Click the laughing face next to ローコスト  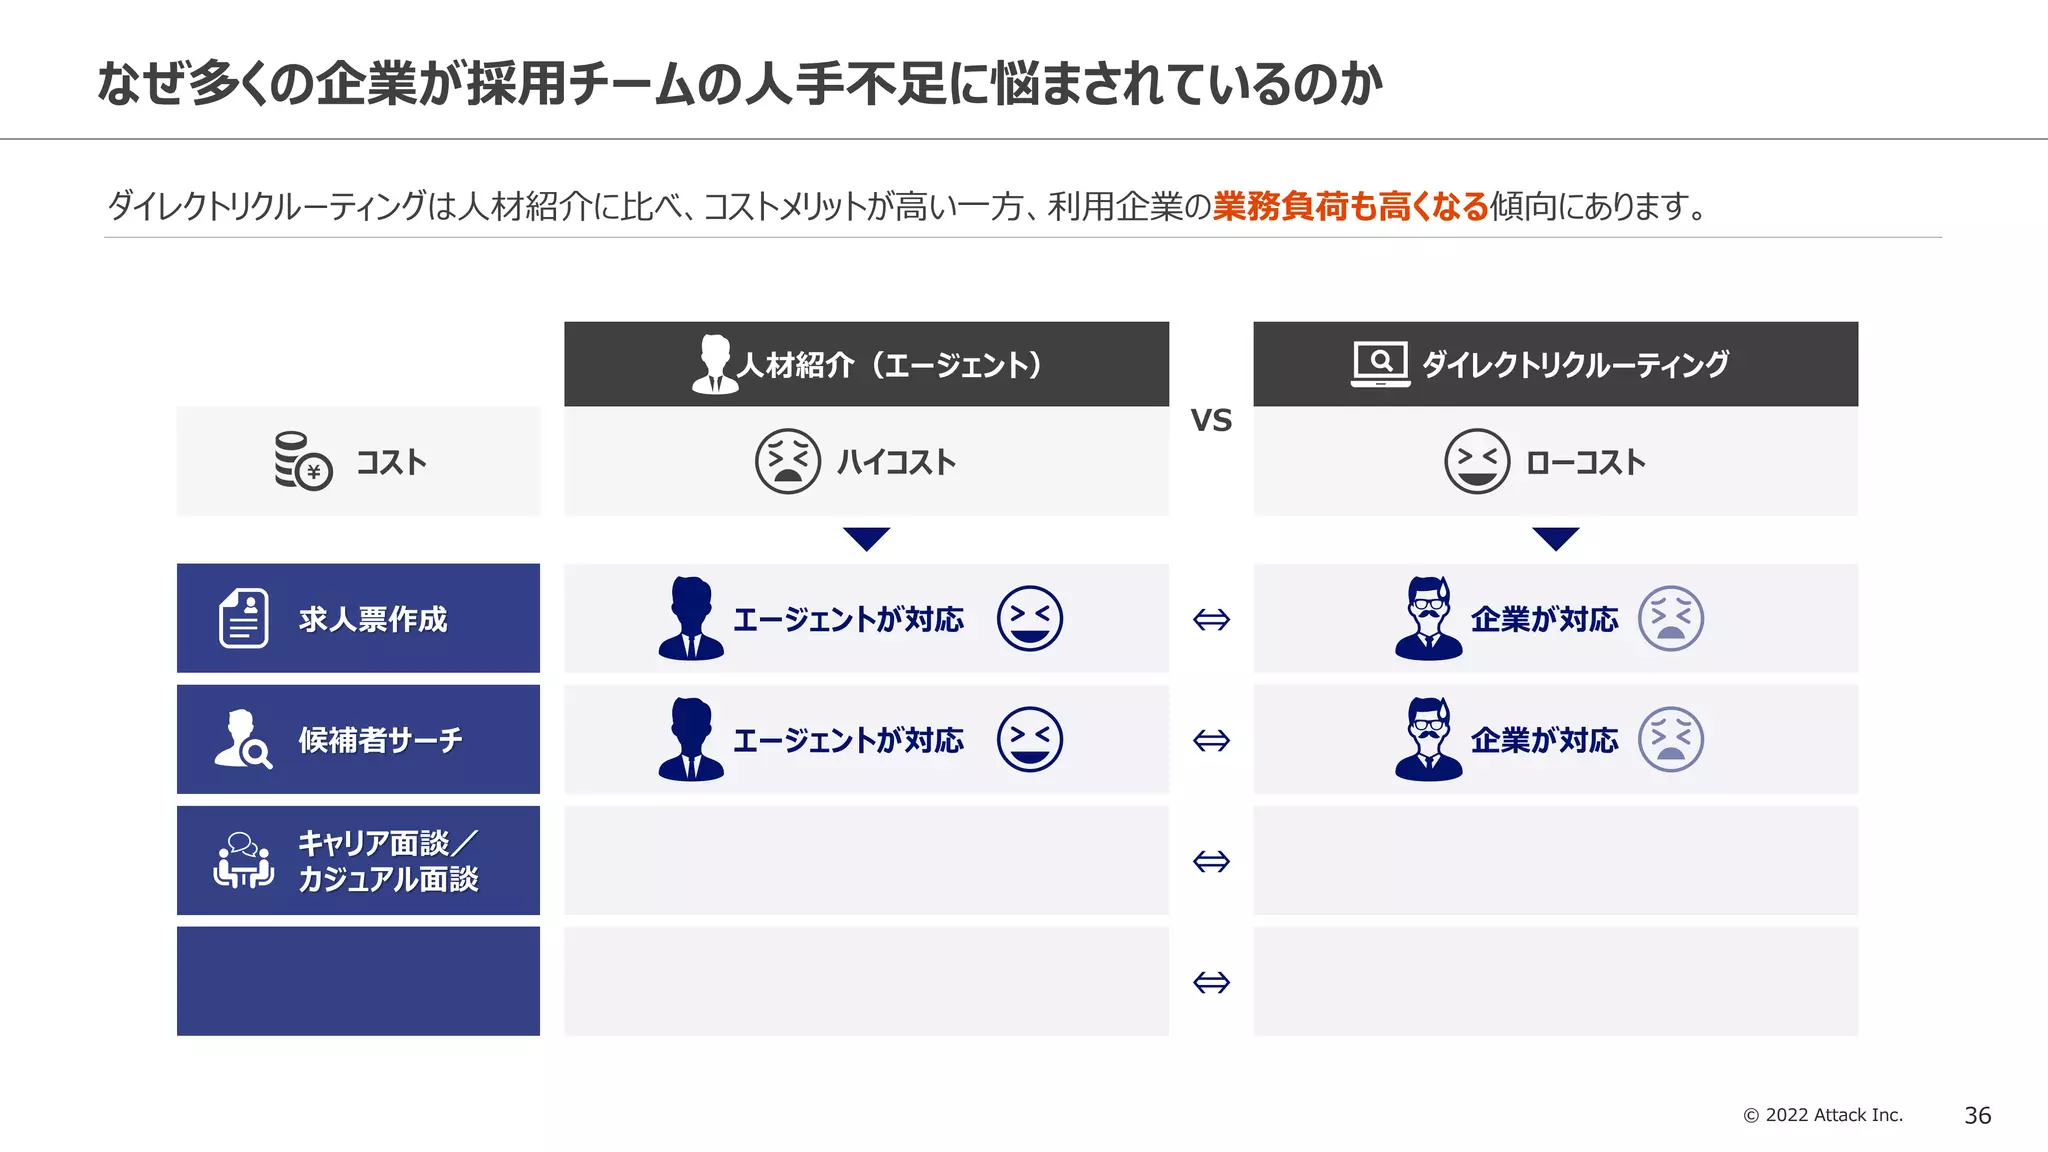(1477, 461)
